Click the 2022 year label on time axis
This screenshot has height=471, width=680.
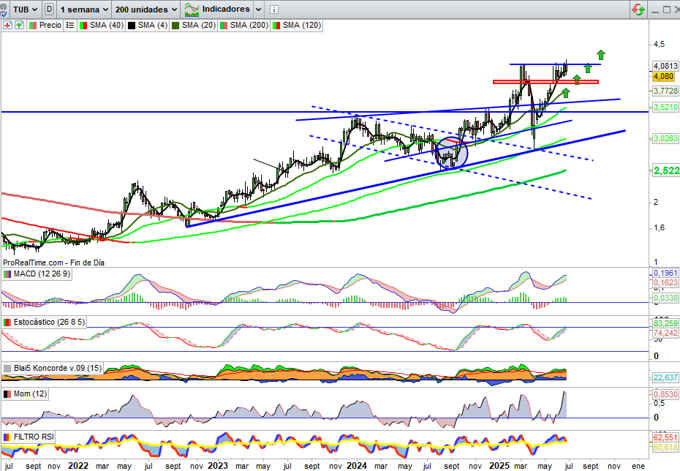78,466
